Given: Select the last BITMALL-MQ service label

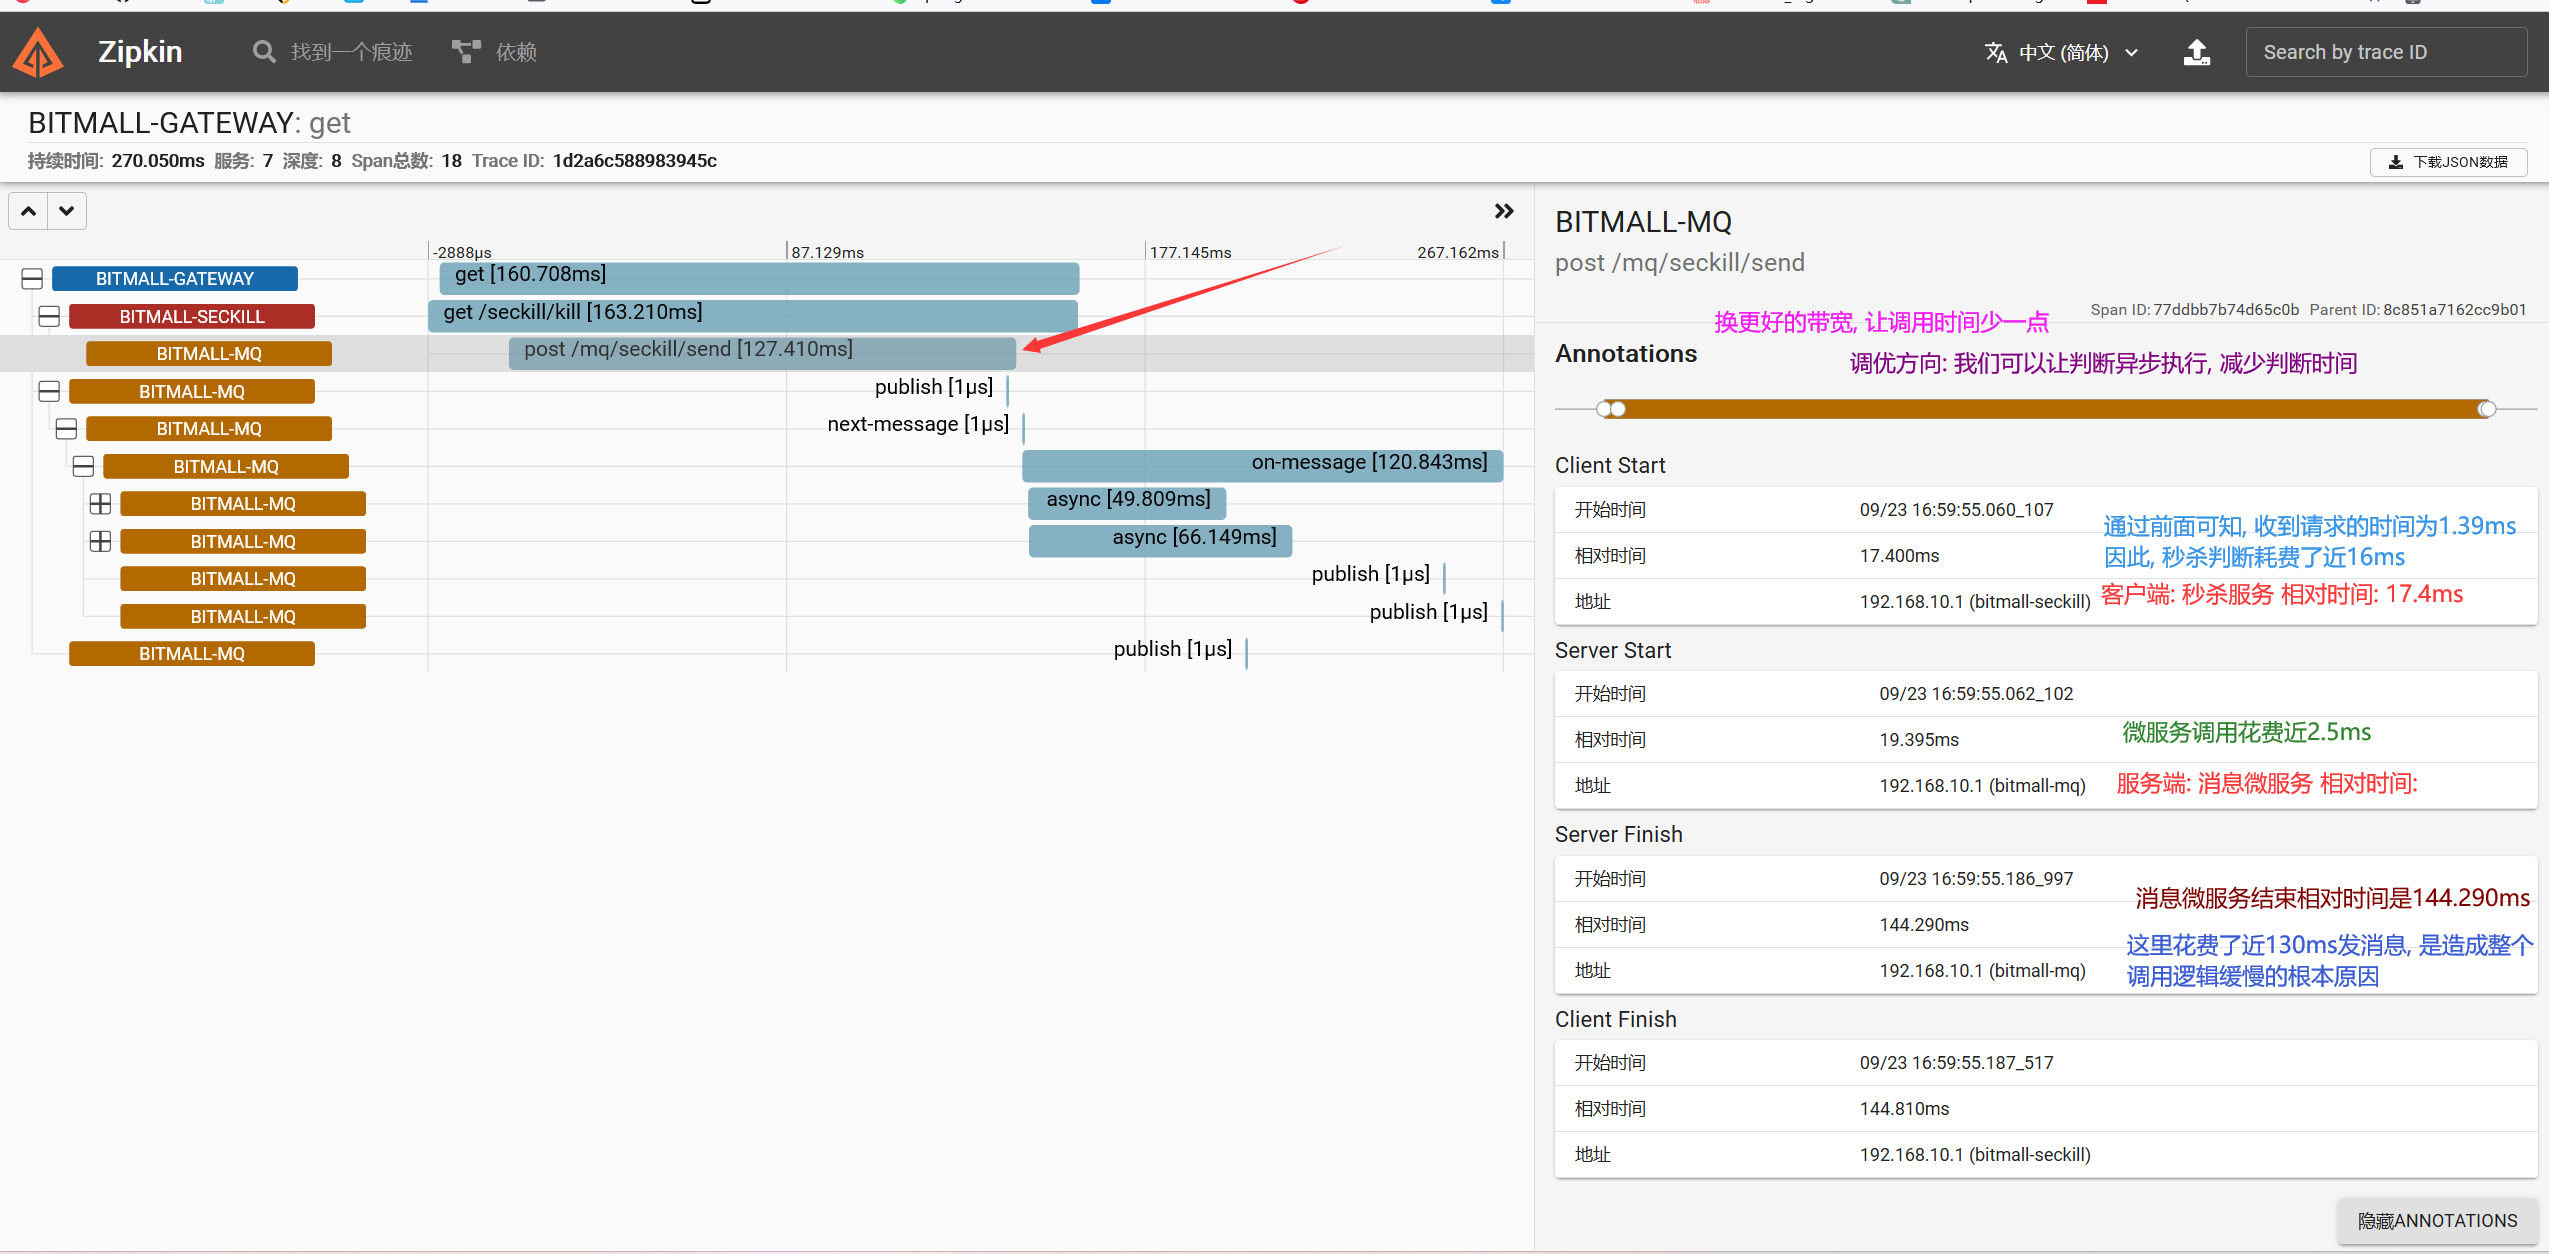Looking at the screenshot, I should click(192, 654).
